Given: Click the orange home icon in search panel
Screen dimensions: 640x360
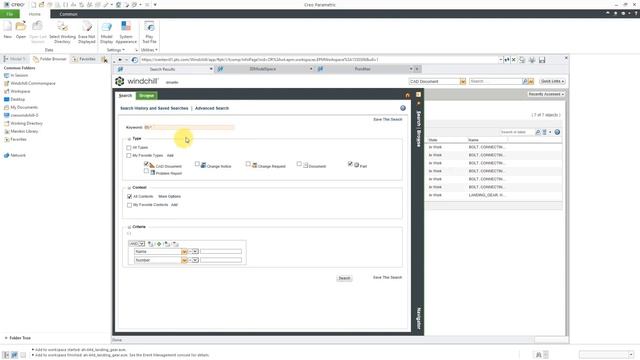Looking at the screenshot, I should pos(407,95).
